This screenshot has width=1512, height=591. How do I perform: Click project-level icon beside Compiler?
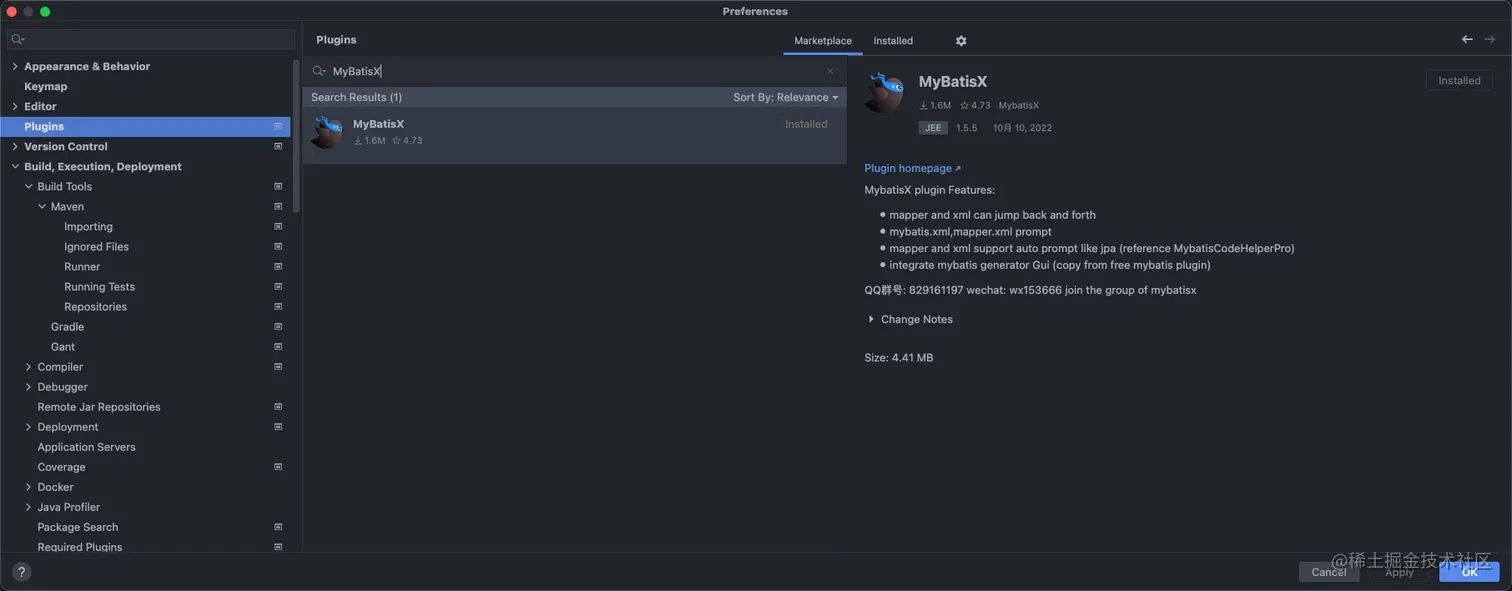click(x=278, y=366)
